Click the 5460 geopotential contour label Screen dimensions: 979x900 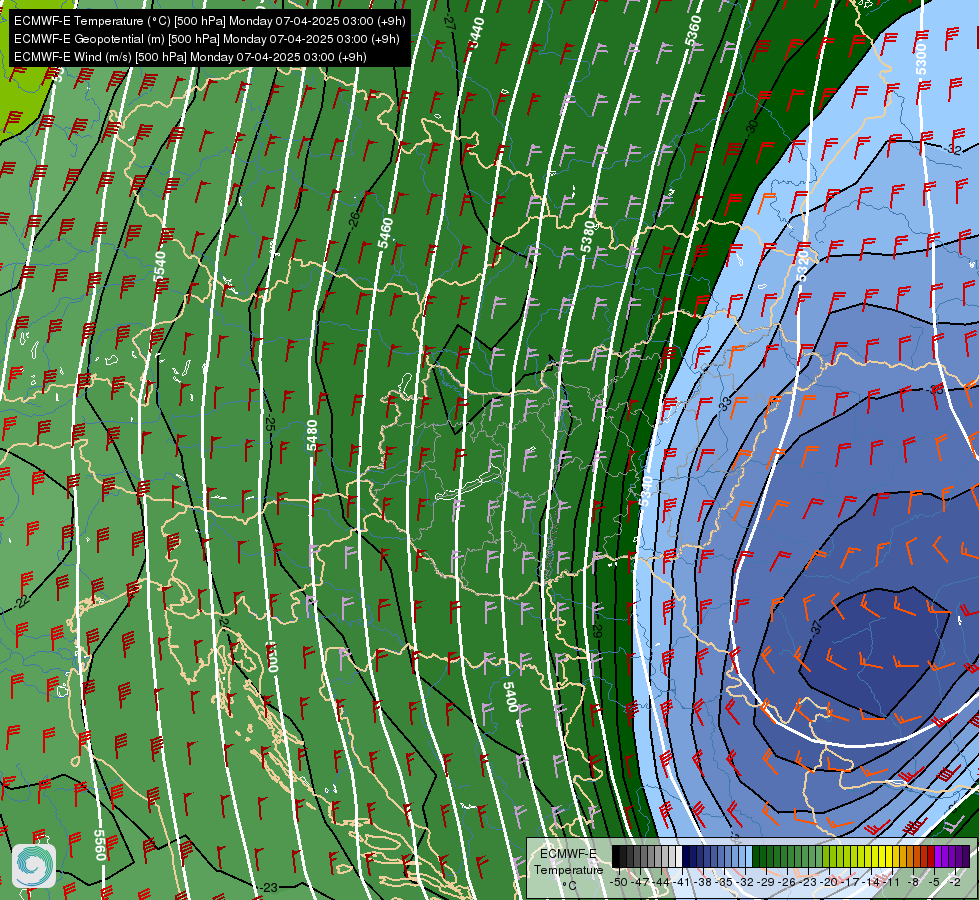click(385, 232)
